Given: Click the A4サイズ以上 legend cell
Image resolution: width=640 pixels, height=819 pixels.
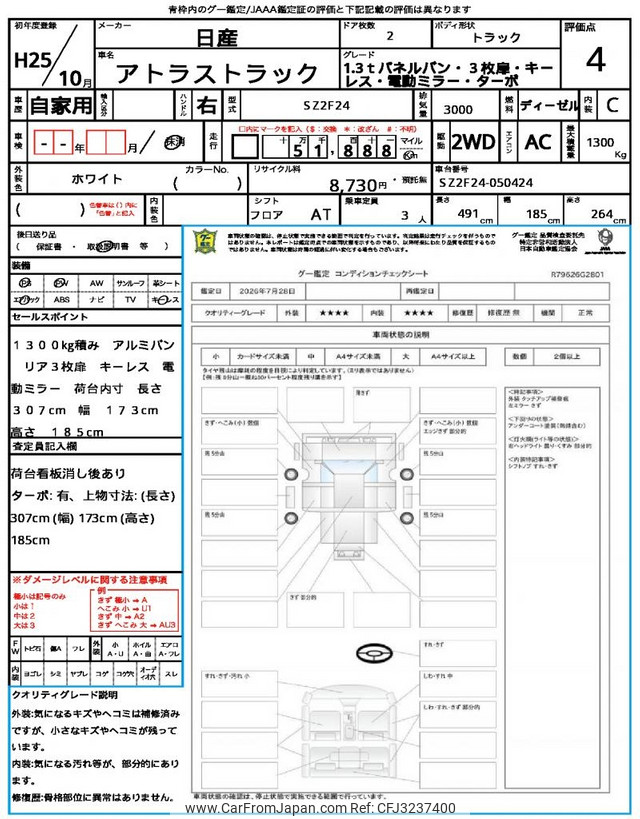Looking at the screenshot, I should coord(452,356).
